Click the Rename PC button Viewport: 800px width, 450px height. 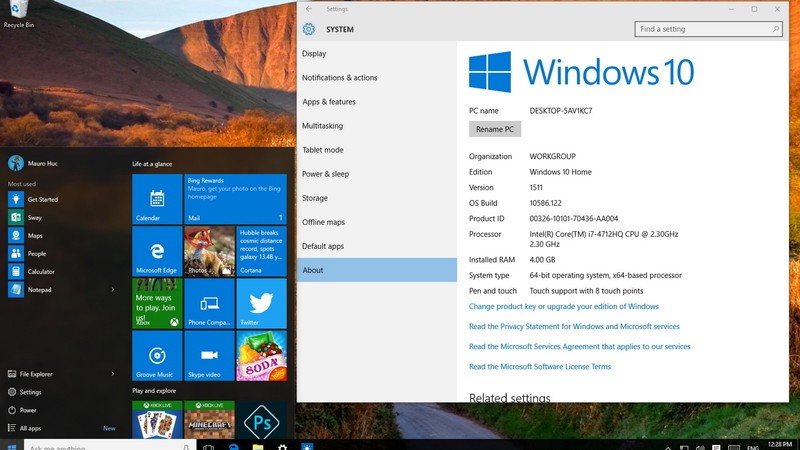(x=495, y=129)
